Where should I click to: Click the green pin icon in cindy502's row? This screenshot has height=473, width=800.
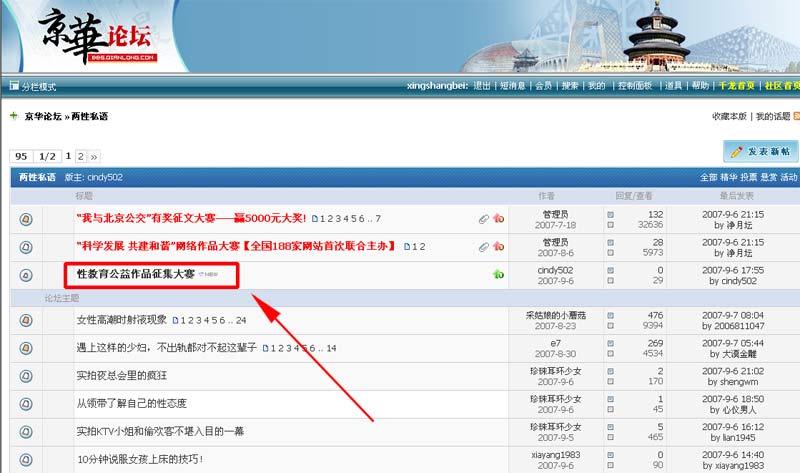pyautogui.click(x=498, y=274)
